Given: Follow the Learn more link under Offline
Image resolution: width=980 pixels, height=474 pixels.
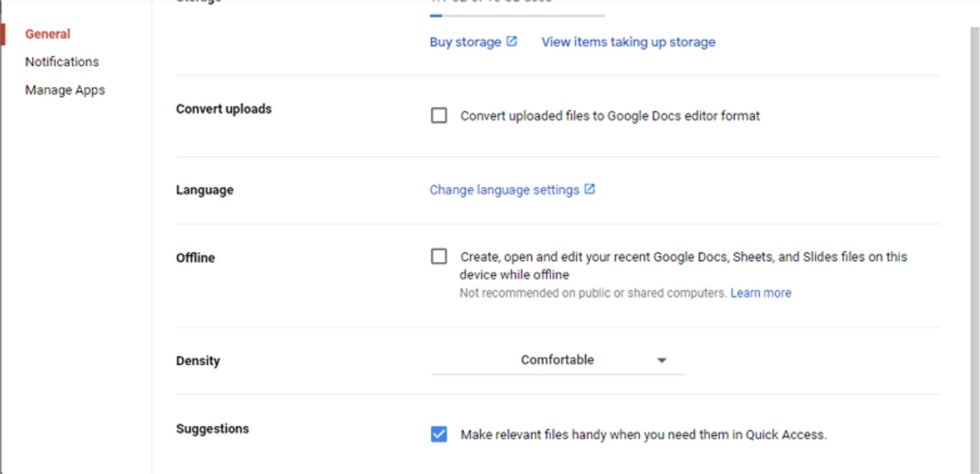Looking at the screenshot, I should tap(760, 293).
